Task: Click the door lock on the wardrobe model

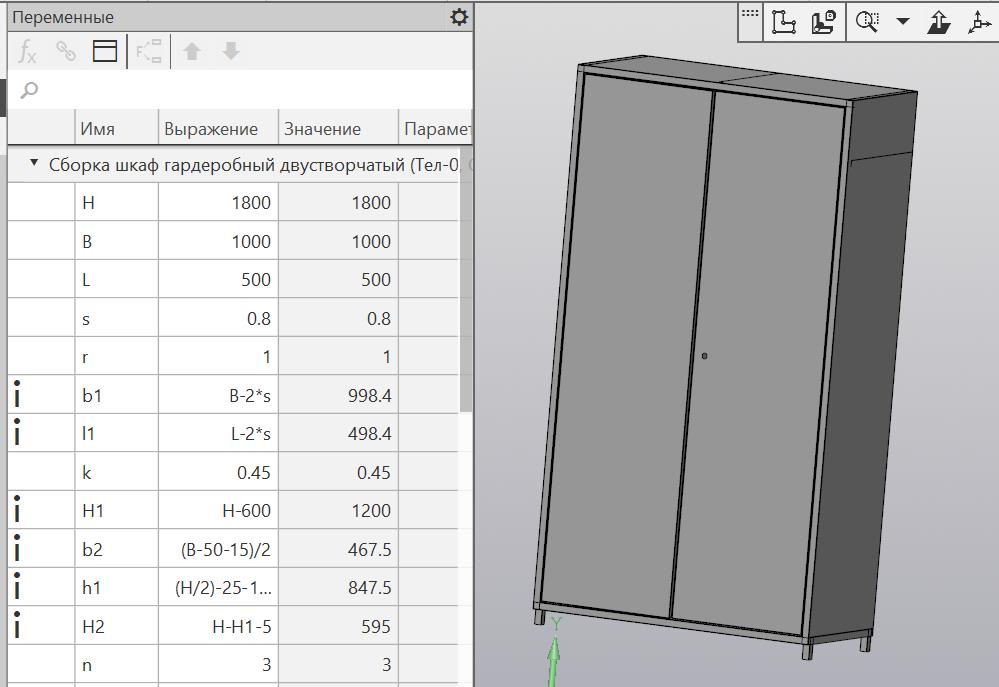Action: point(704,356)
